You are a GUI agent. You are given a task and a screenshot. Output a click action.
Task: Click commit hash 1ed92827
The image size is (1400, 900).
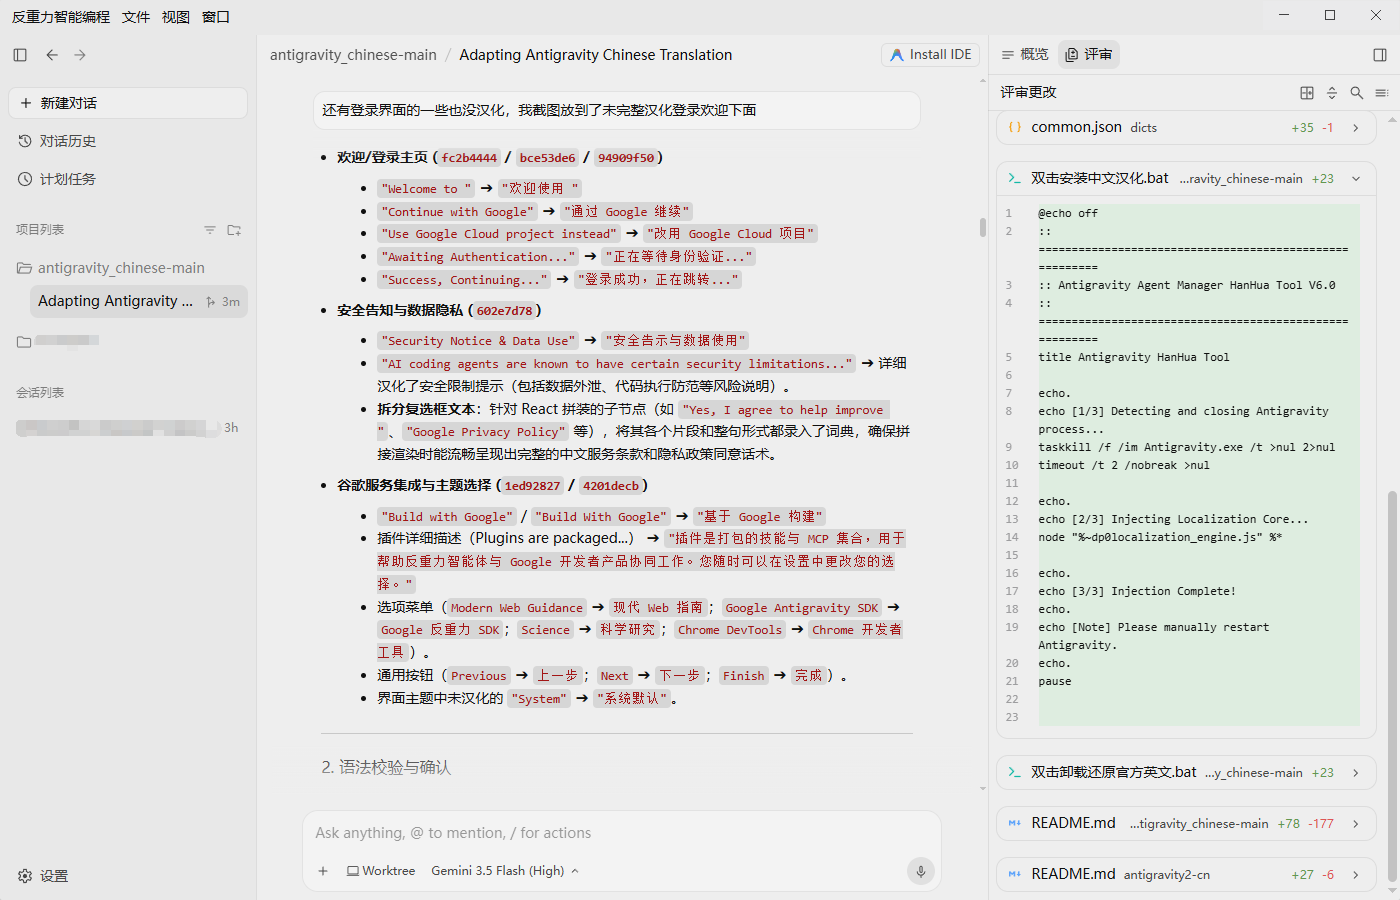point(533,486)
